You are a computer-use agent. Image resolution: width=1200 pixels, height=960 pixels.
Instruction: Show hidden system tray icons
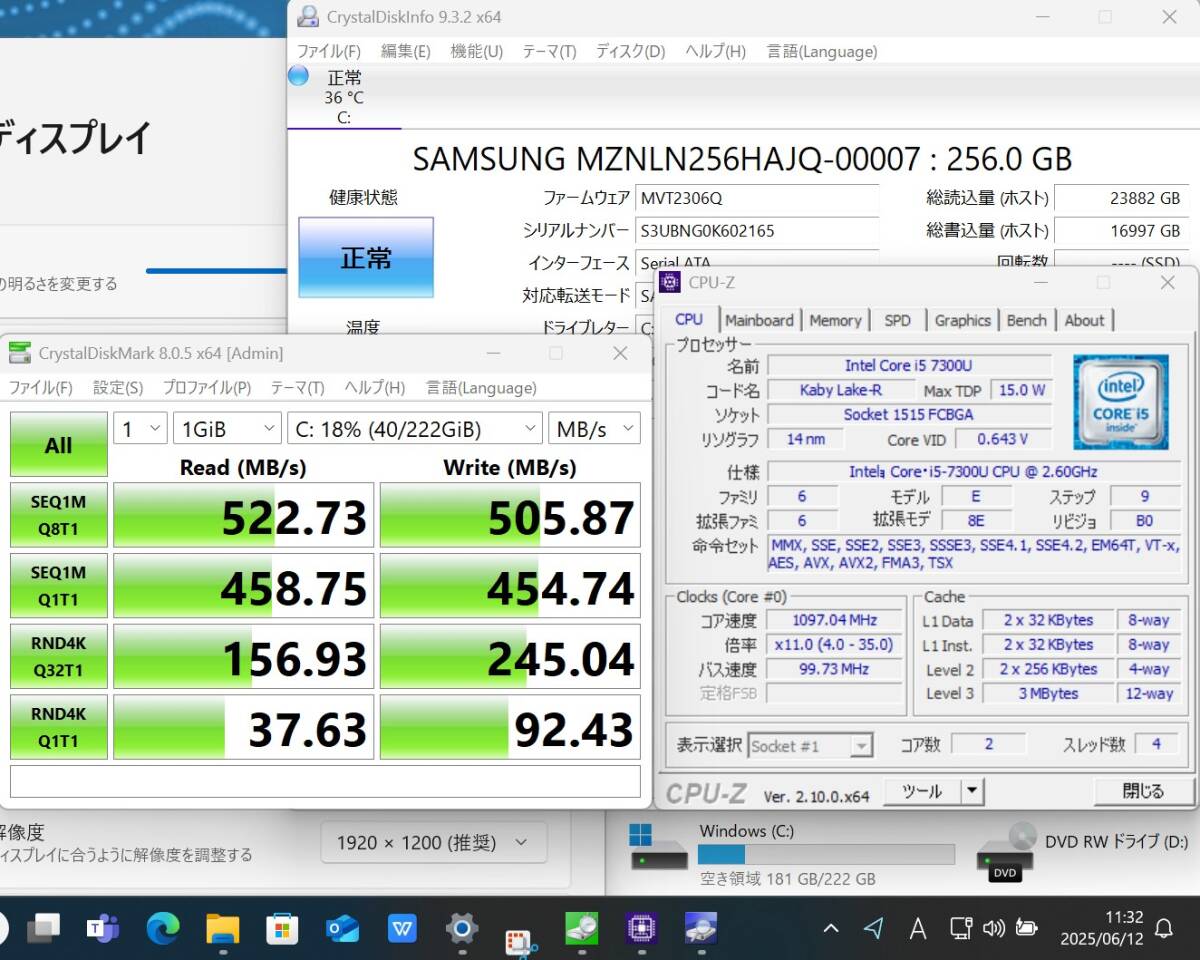[x=830, y=929]
